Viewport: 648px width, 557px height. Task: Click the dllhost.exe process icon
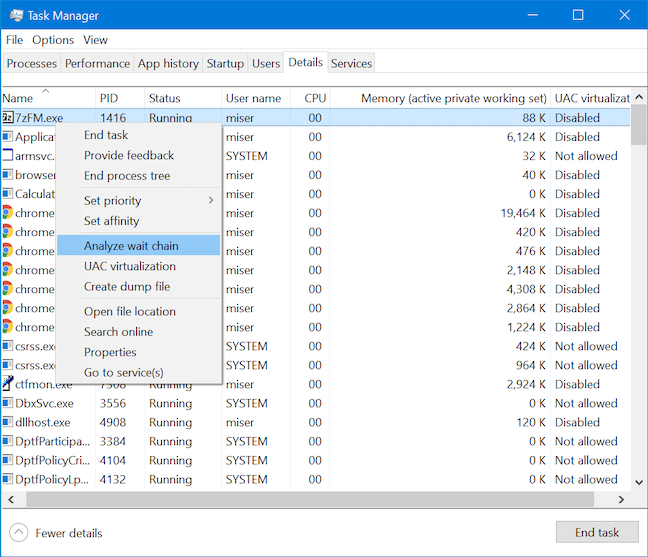tap(8, 422)
